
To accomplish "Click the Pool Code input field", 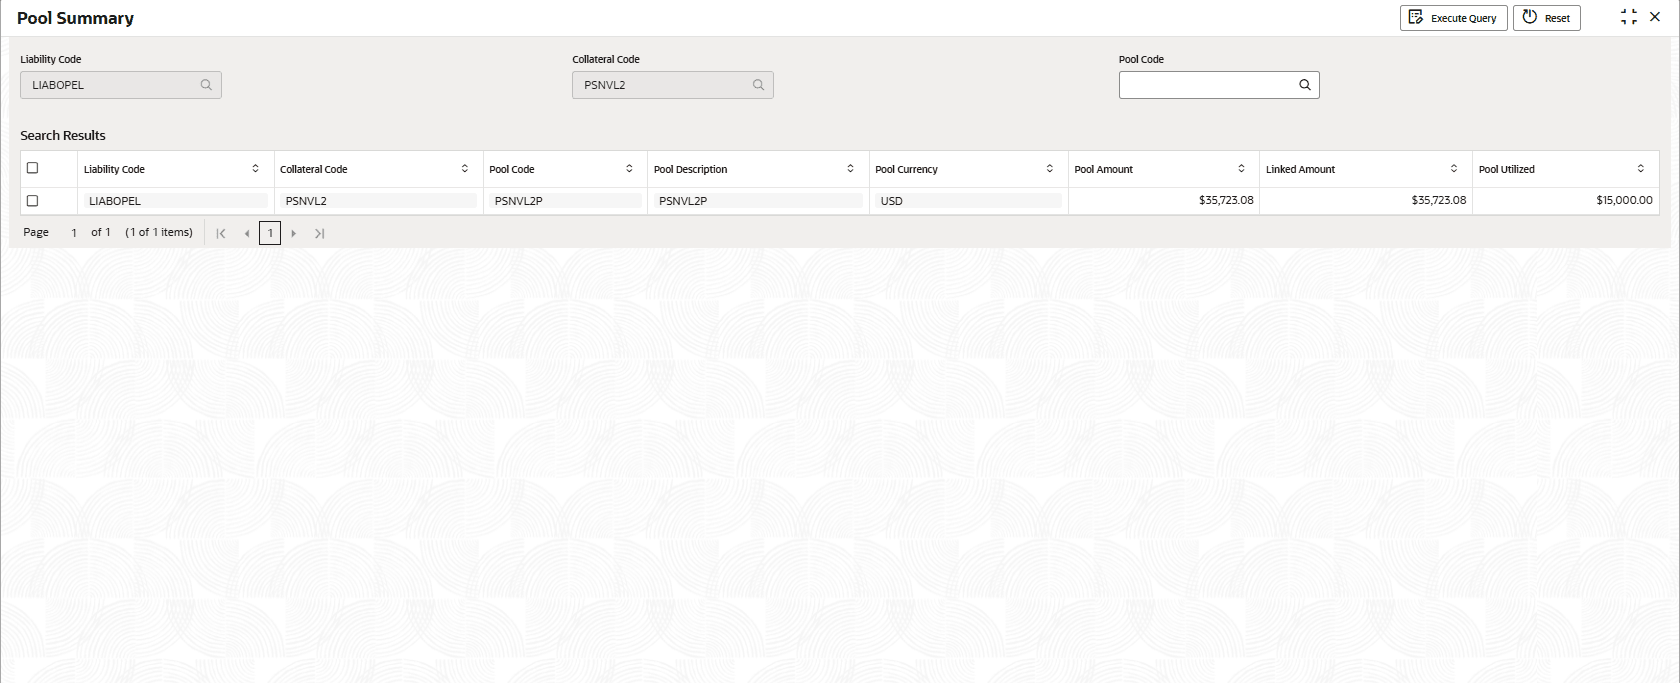I will [x=1206, y=85].
